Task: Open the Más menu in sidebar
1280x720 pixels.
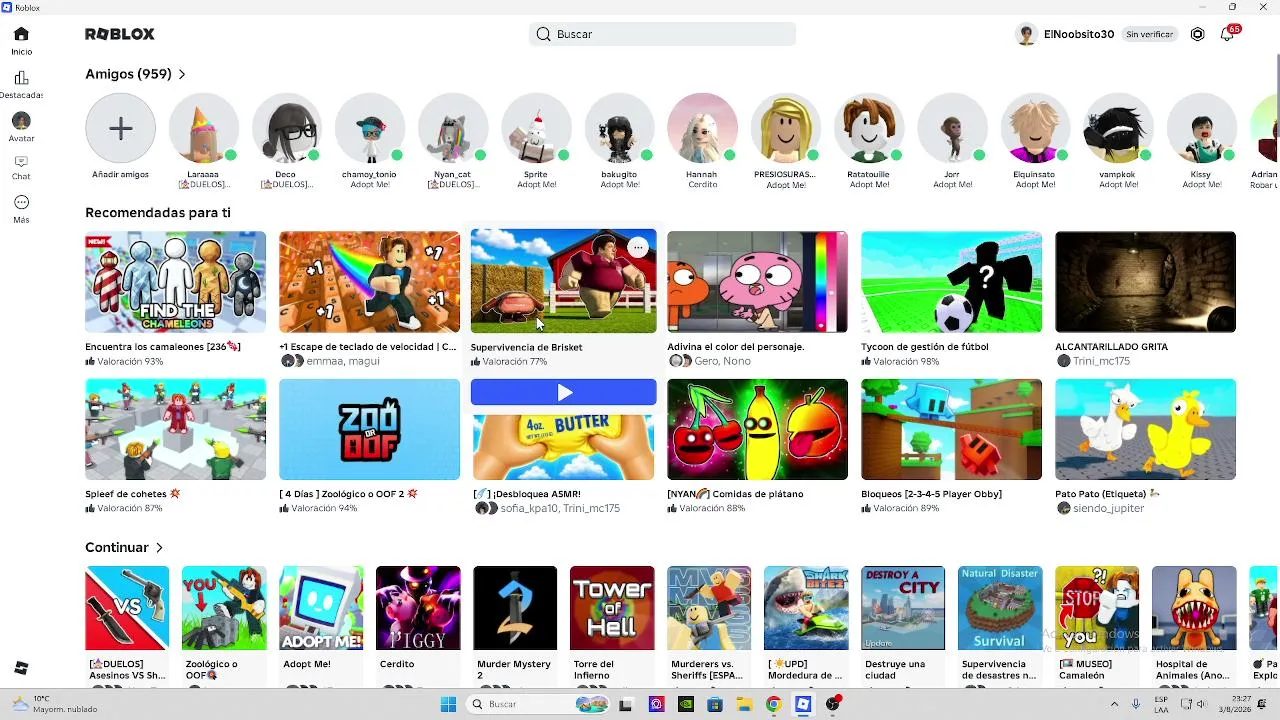Action: pos(21,209)
